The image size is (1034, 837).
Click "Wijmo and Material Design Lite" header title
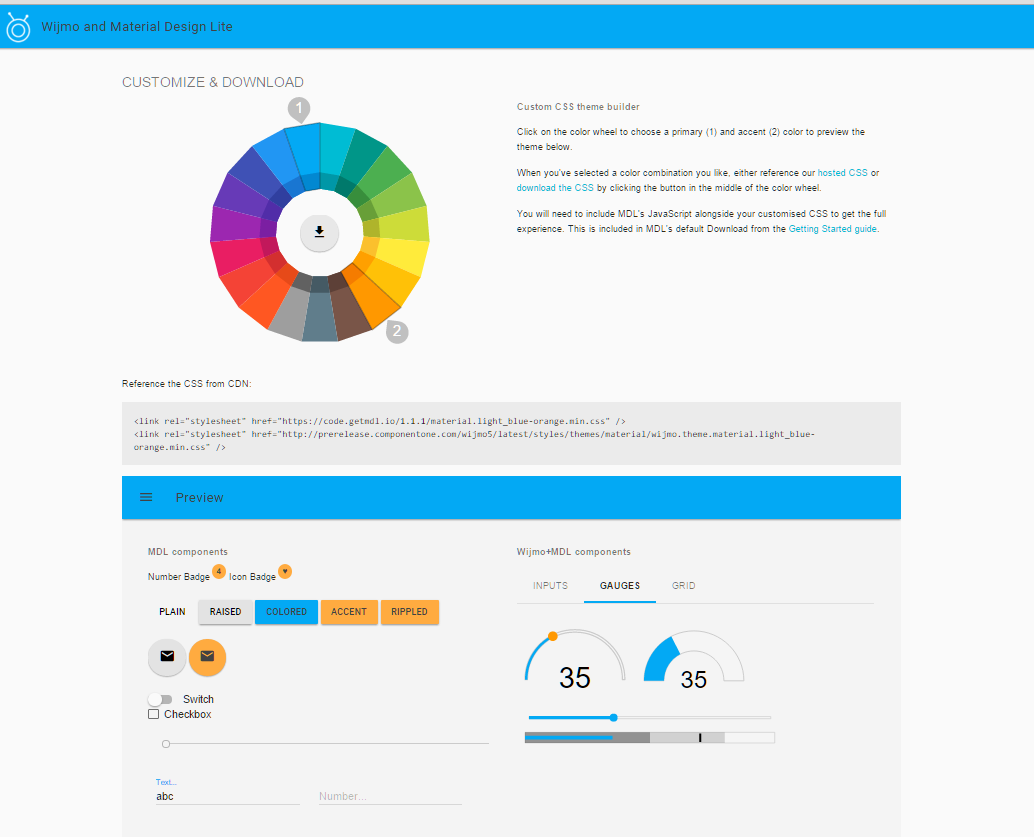point(137,26)
